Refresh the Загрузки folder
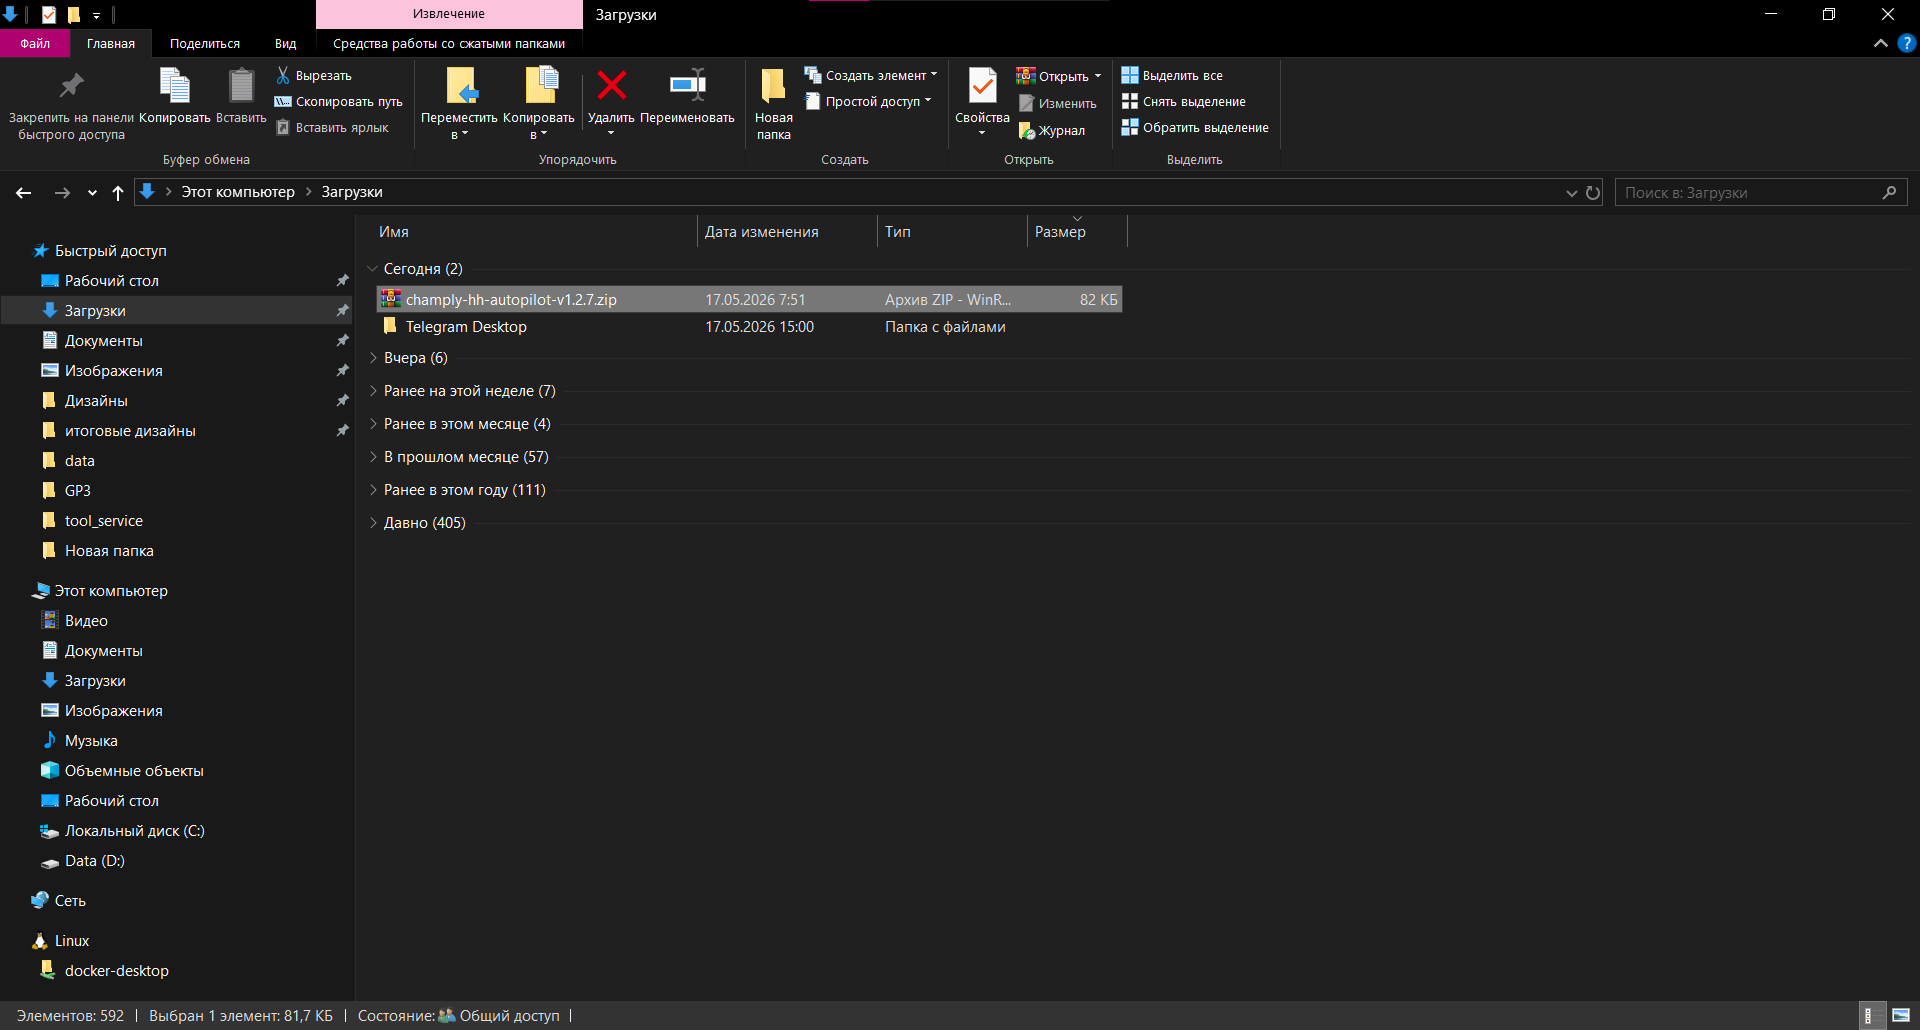 [1593, 193]
